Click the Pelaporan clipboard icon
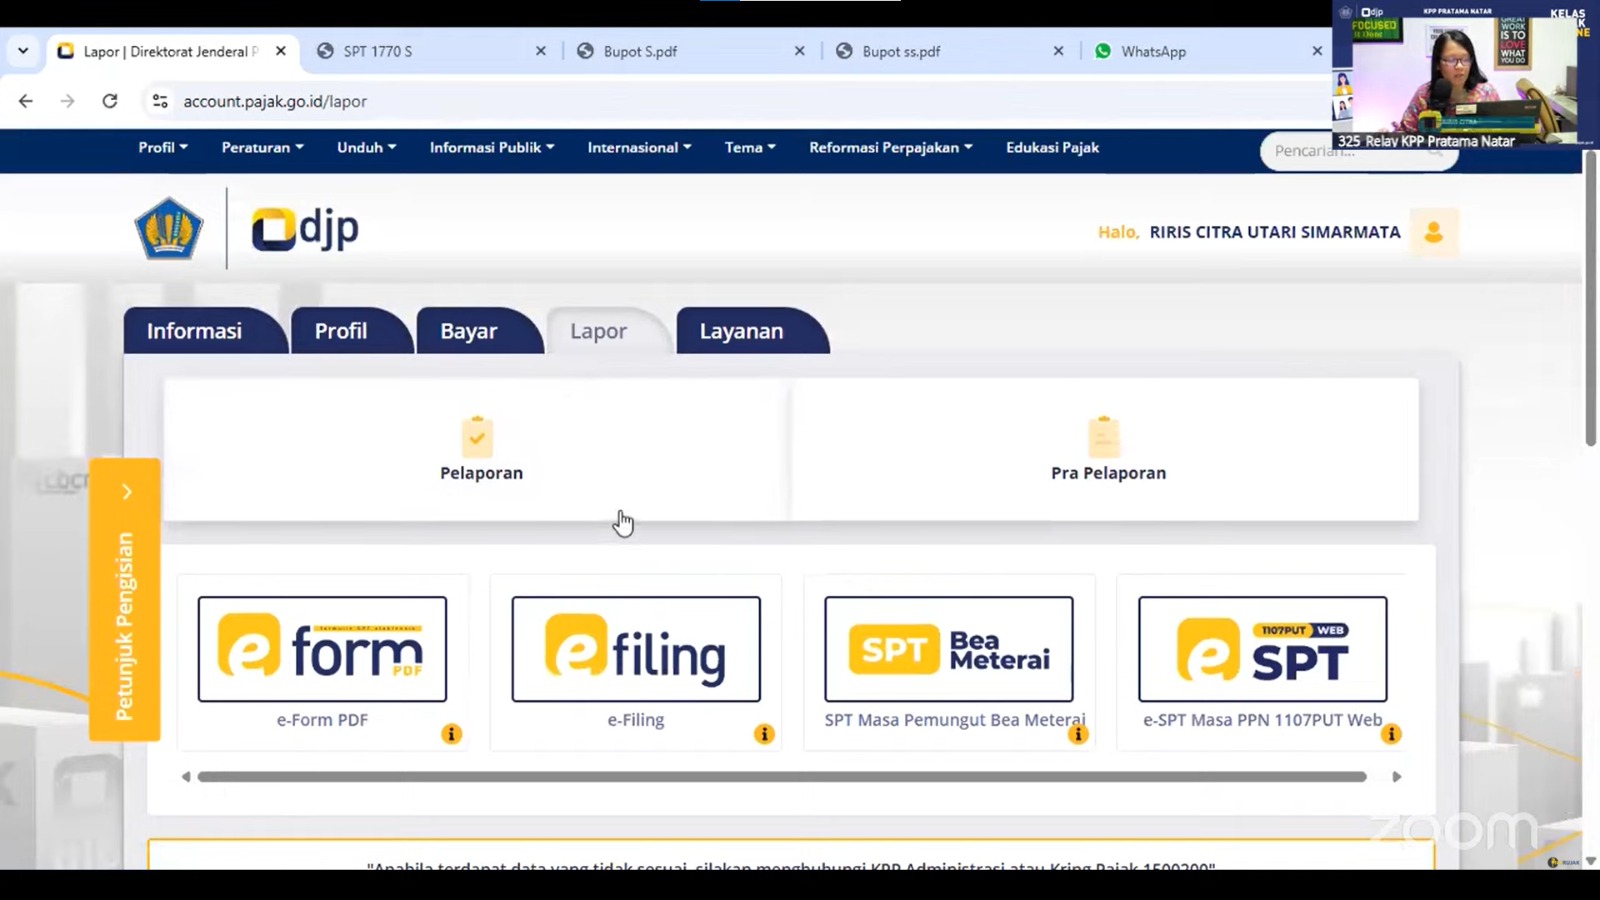1600x900 pixels. [x=477, y=437]
